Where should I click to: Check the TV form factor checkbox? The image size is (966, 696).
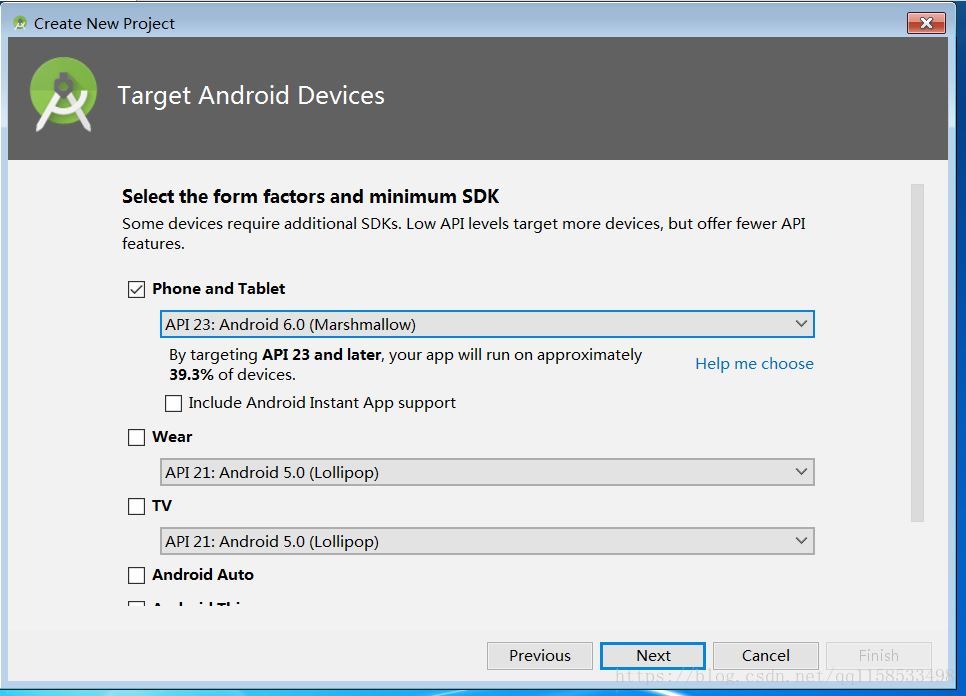tap(136, 506)
